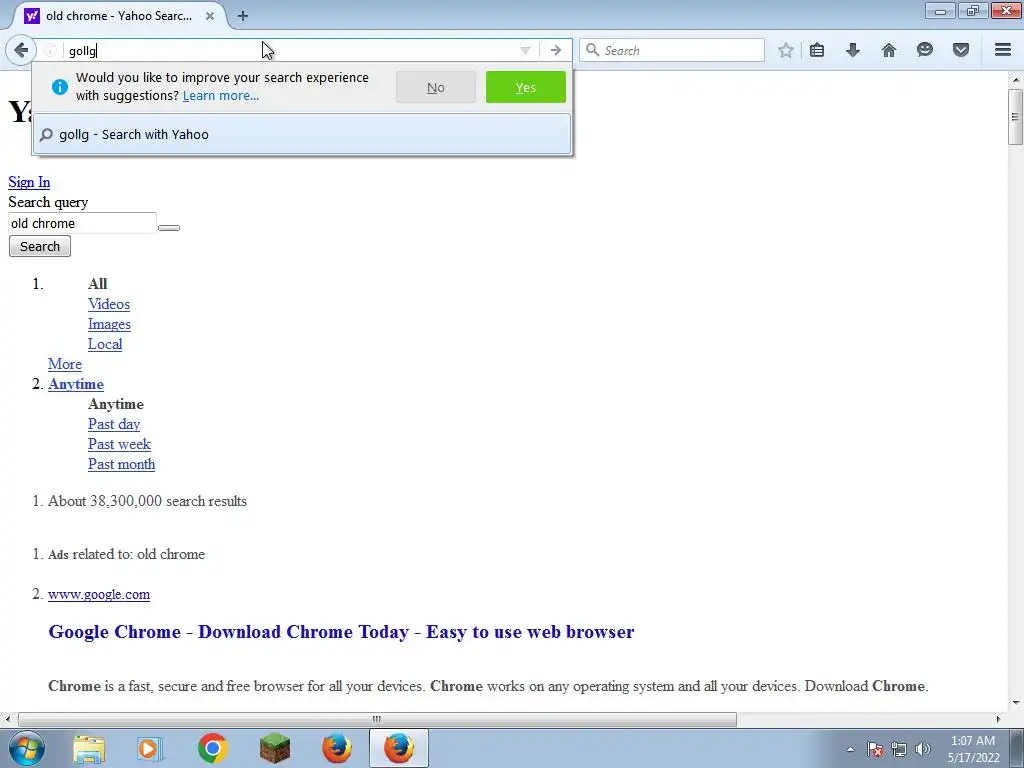
Task: Click the vertical scrollbar down arrow
Action: (x=1016, y=703)
